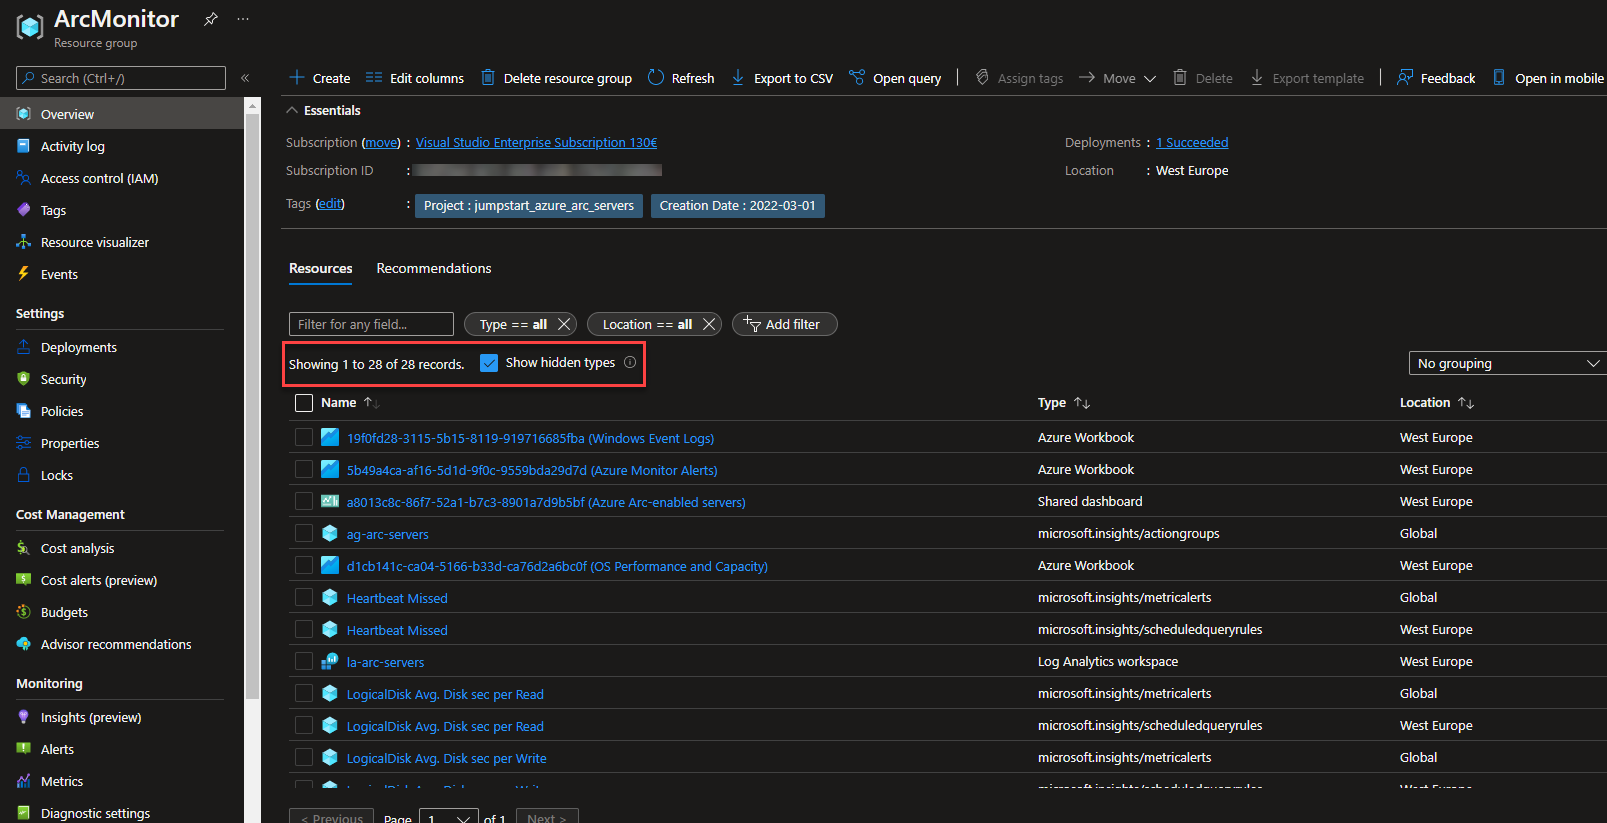Click the info icon beside Show hidden types
Viewport: 1607px width, 823px height.
pyautogui.click(x=630, y=362)
